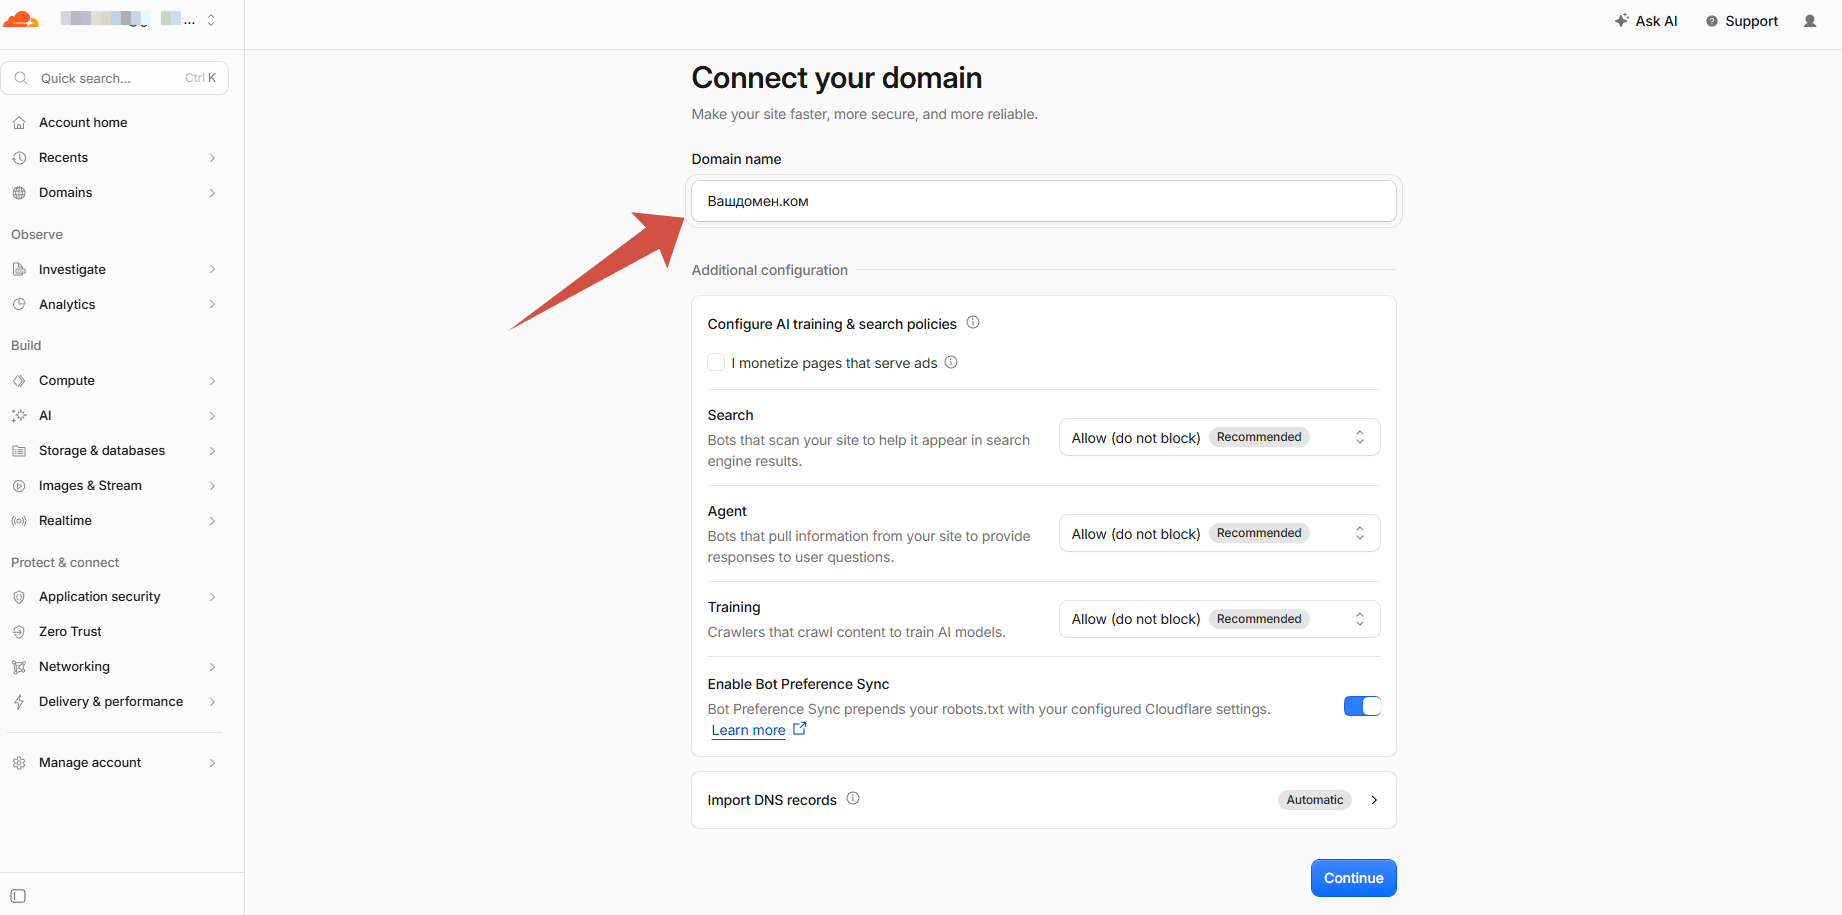Show info for AI training policies
The width and height of the screenshot is (1842, 915).
point(973,323)
